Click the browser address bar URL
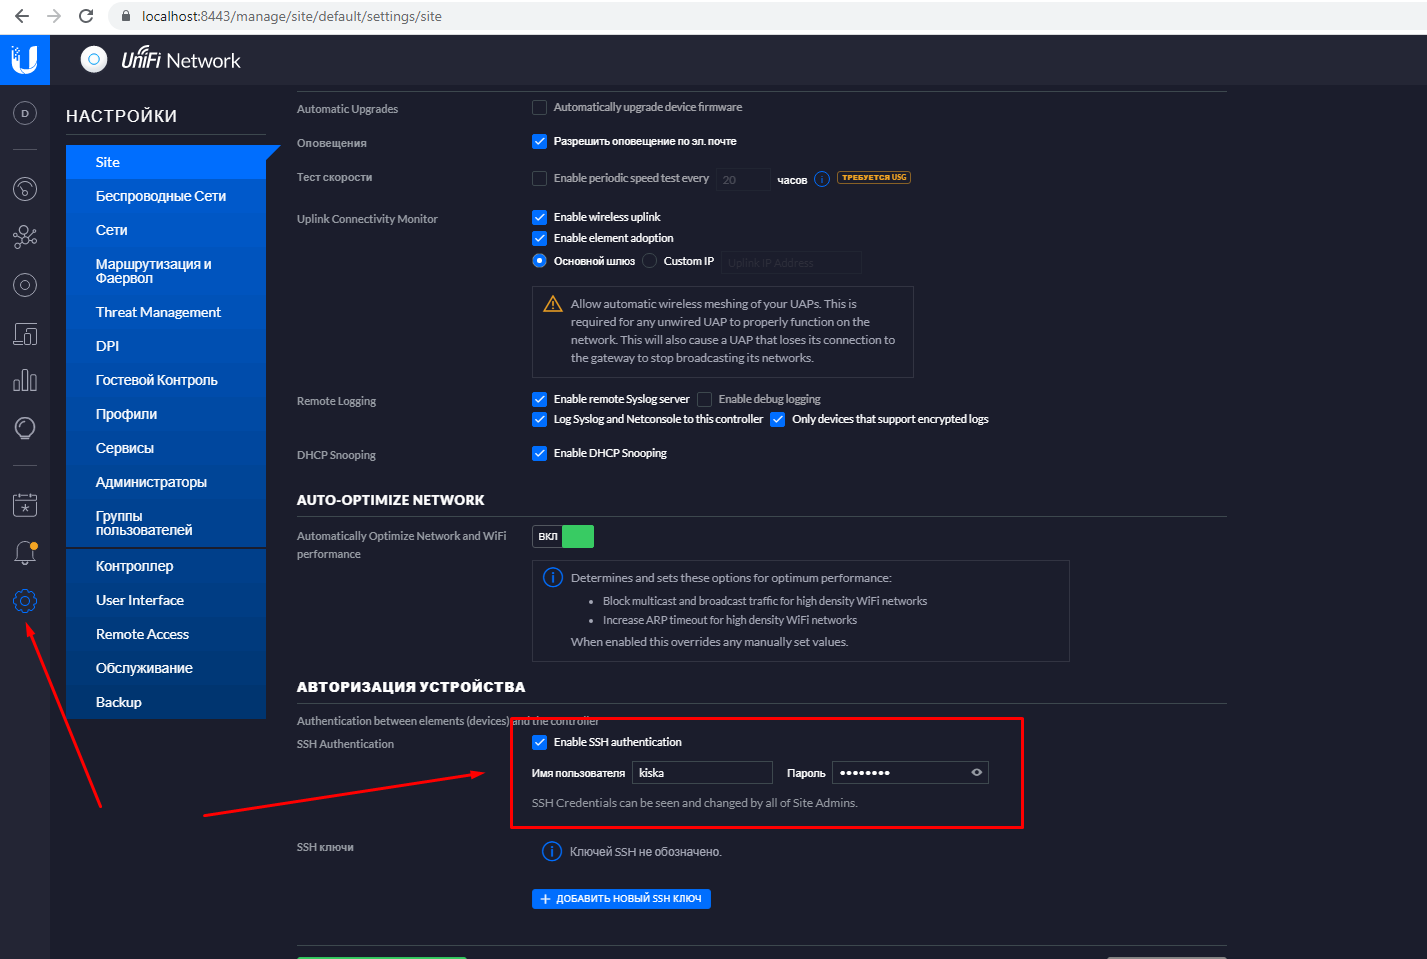The width and height of the screenshot is (1427, 959). click(292, 16)
